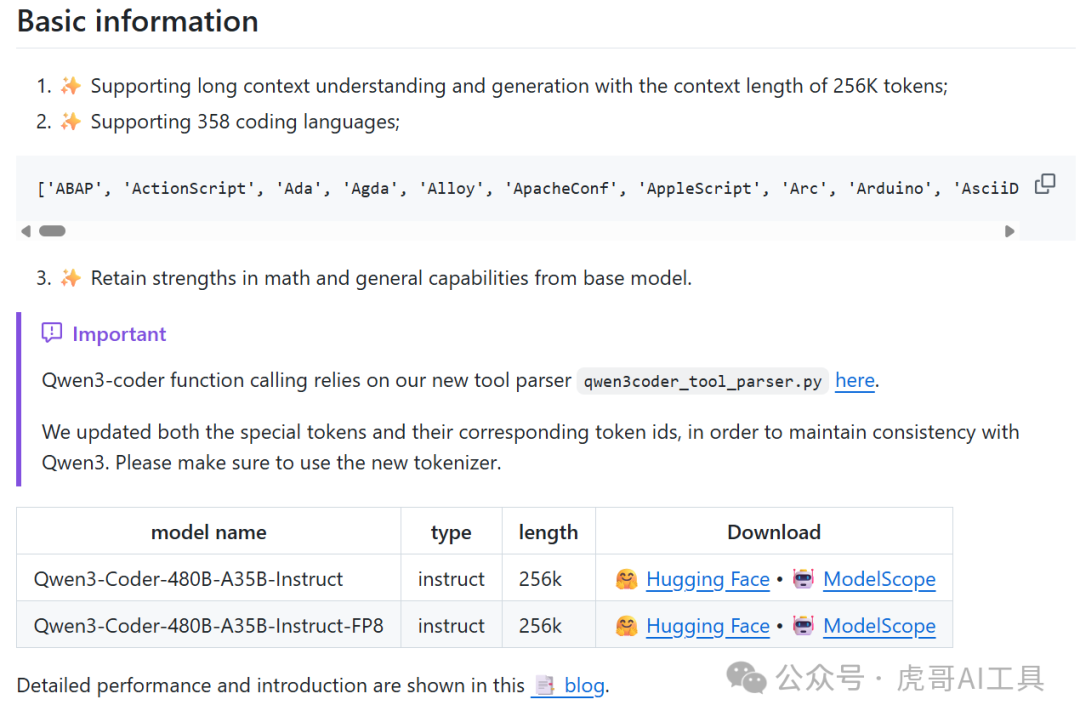Click the 'length' column header
Viewport: 1080px width, 722px height.
548,532
